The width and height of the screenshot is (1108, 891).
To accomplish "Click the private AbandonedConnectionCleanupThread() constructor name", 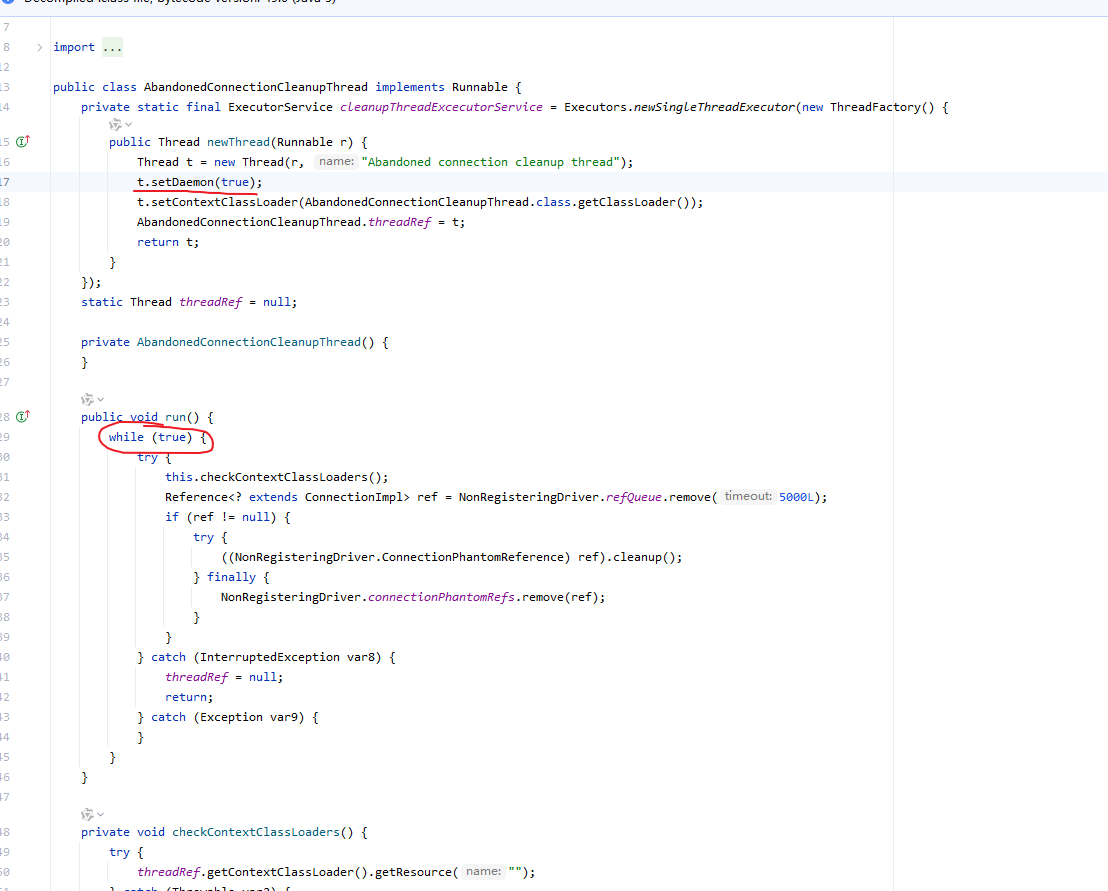I will coord(249,343).
